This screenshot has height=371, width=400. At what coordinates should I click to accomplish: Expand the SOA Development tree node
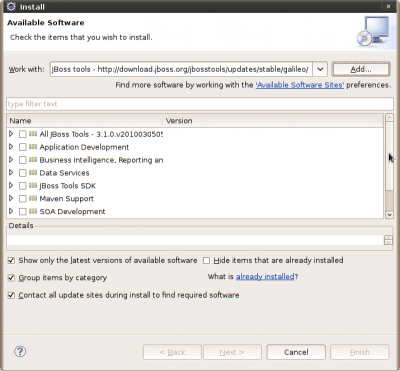coord(11,211)
